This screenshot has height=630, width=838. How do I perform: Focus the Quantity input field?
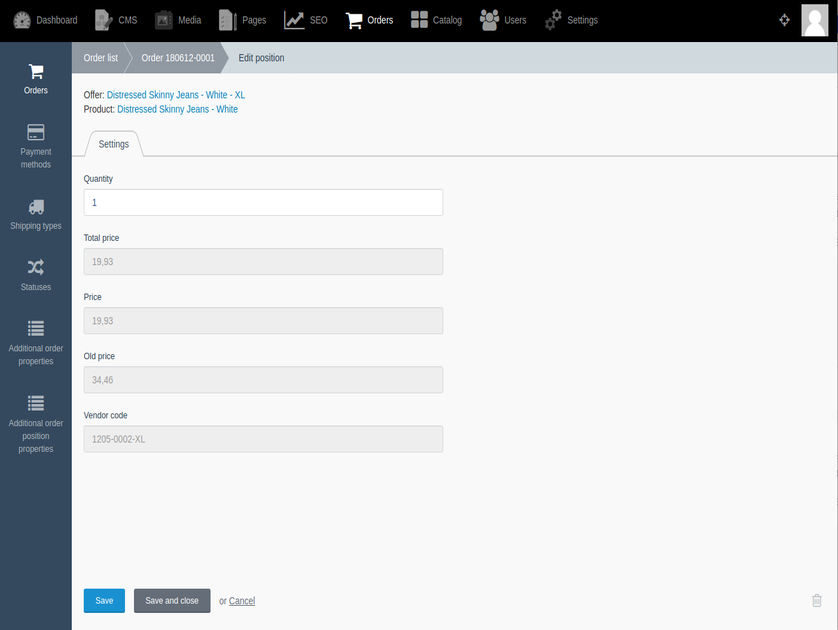click(263, 203)
